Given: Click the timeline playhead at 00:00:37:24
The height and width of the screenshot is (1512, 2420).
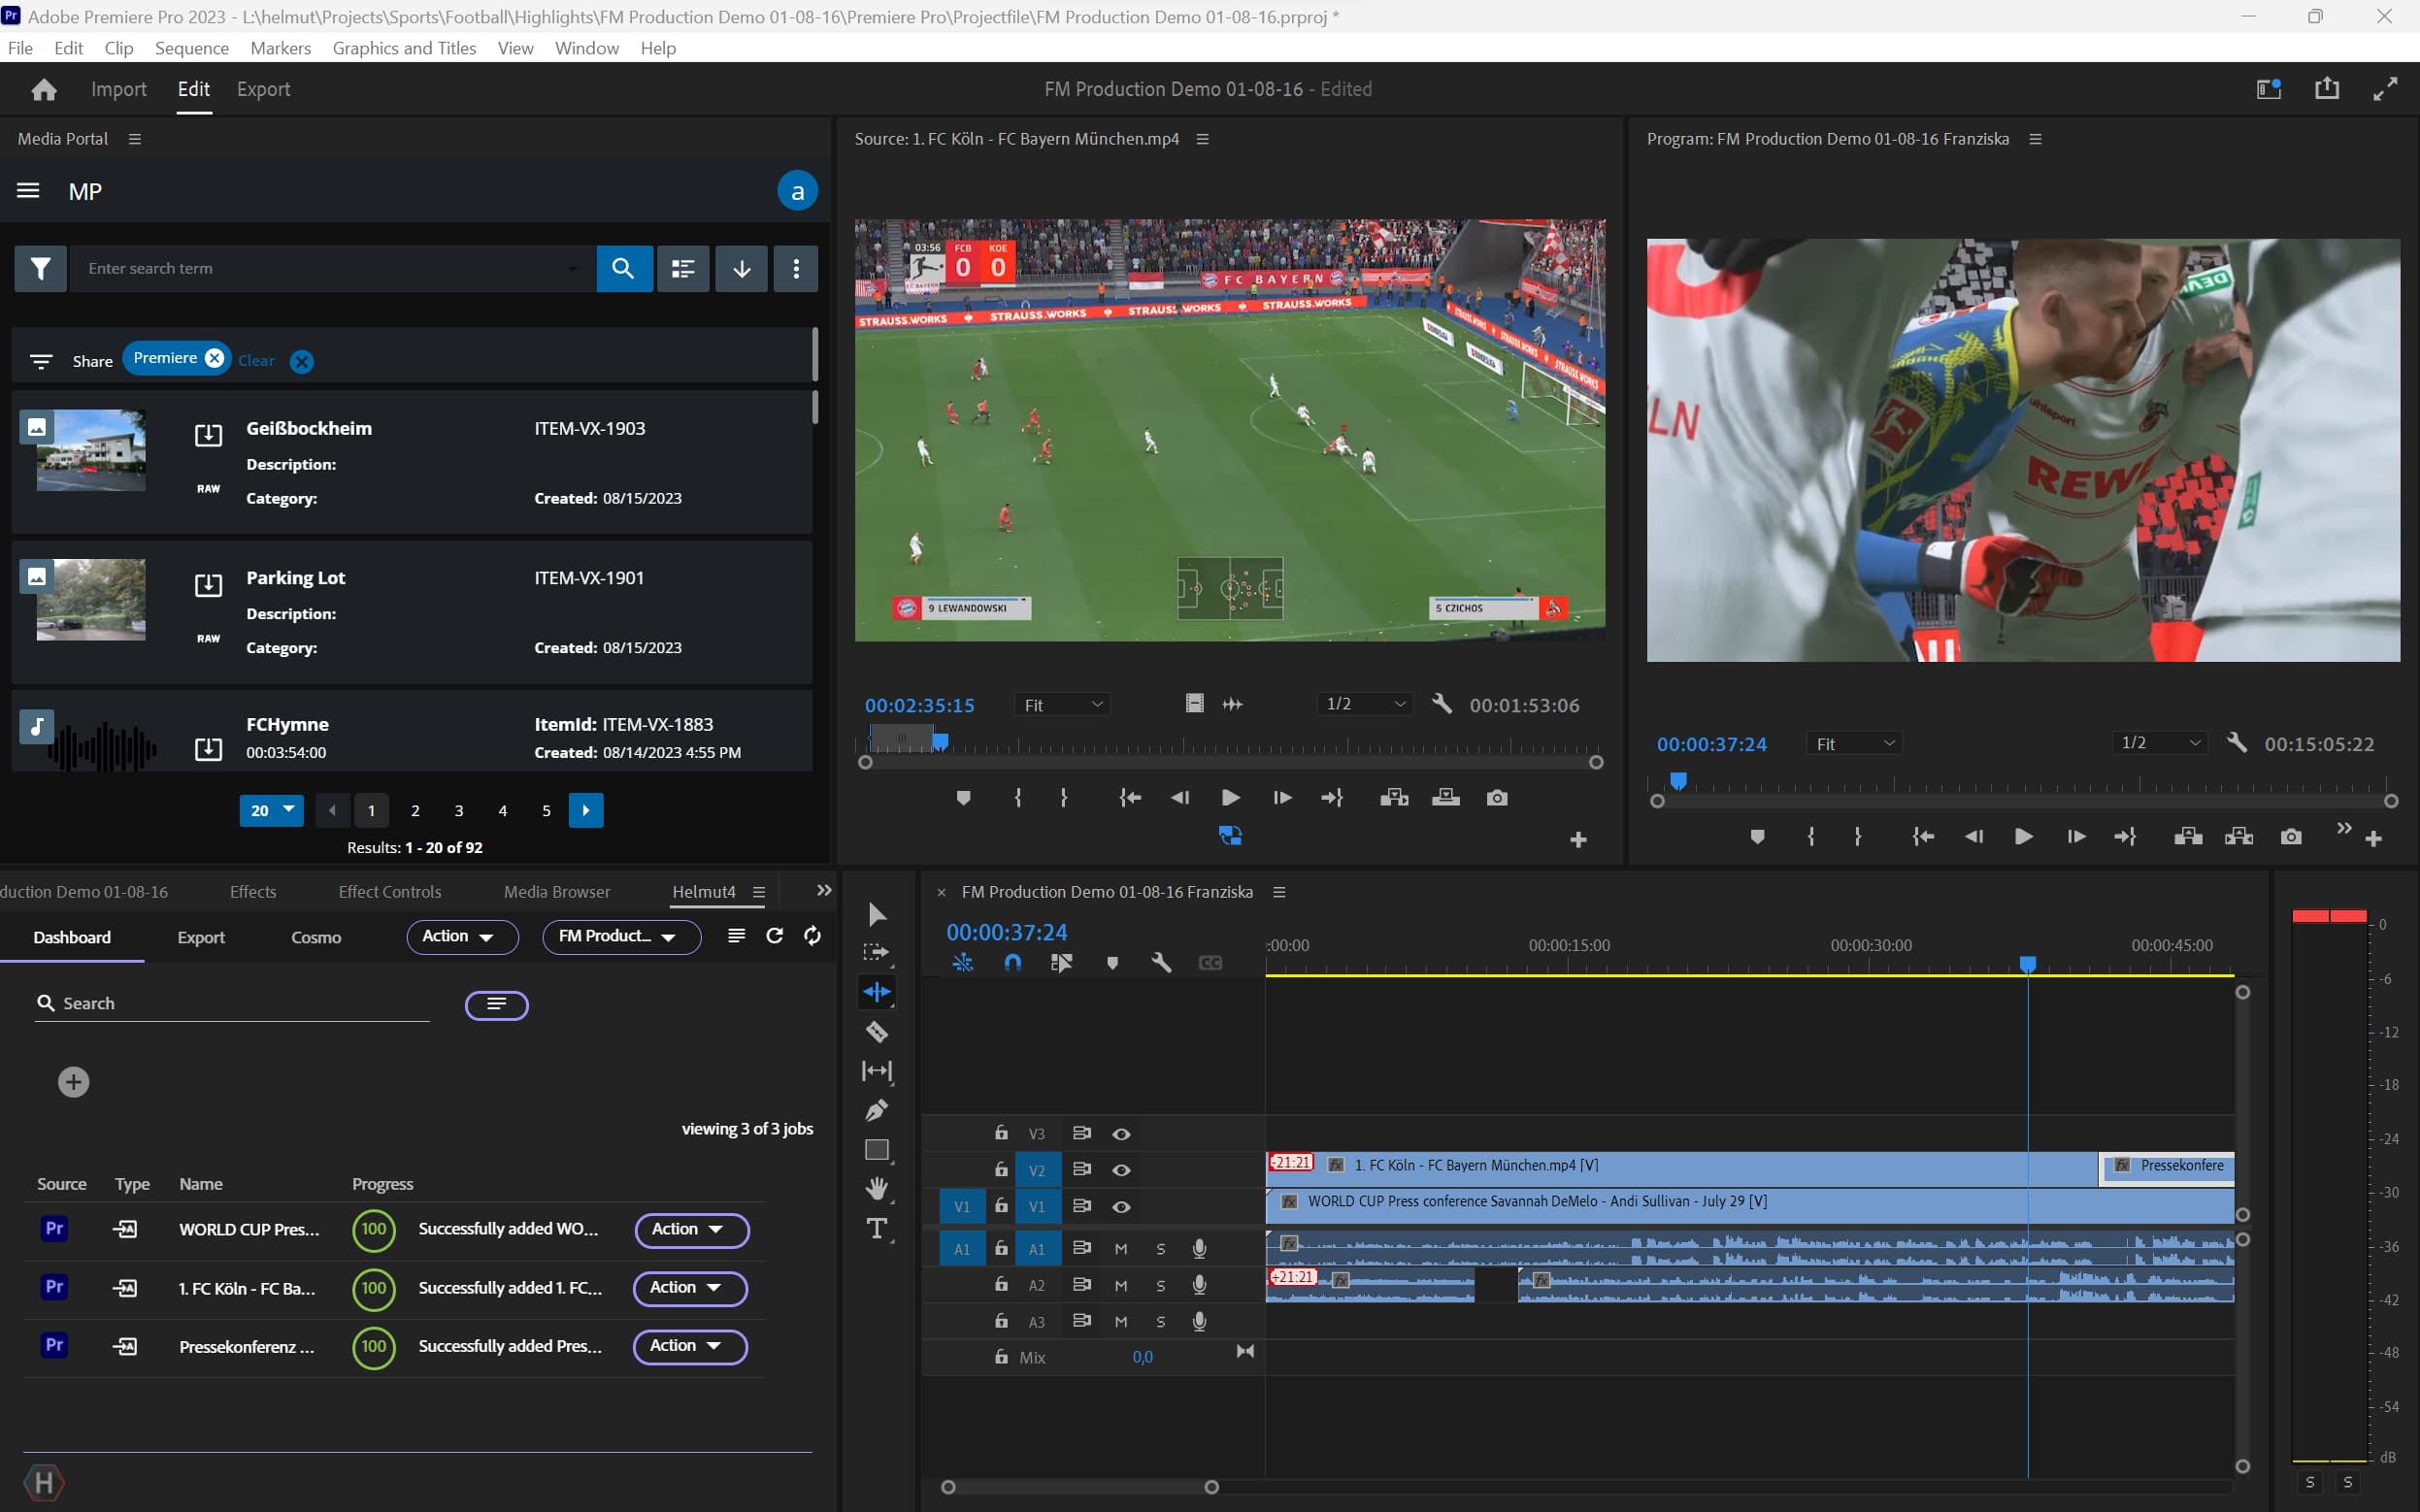Looking at the screenshot, I should point(2028,964).
